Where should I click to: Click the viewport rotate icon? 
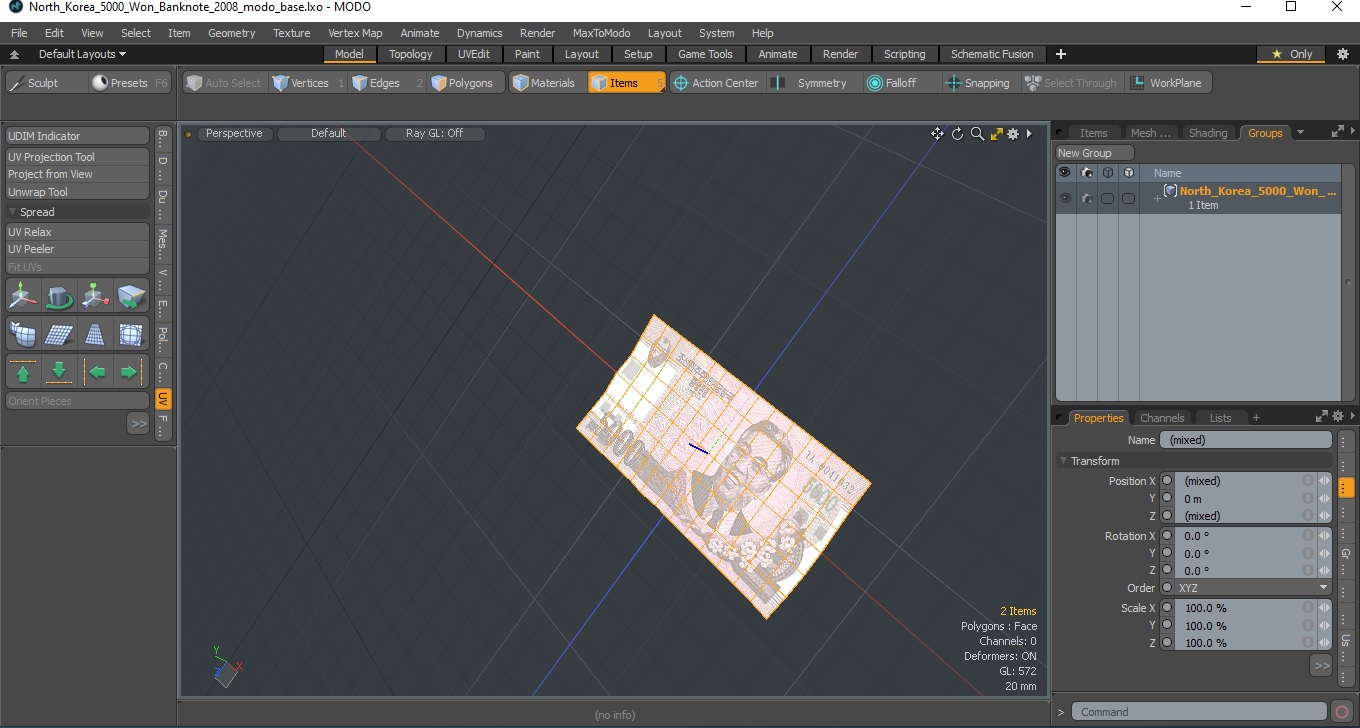coord(957,134)
